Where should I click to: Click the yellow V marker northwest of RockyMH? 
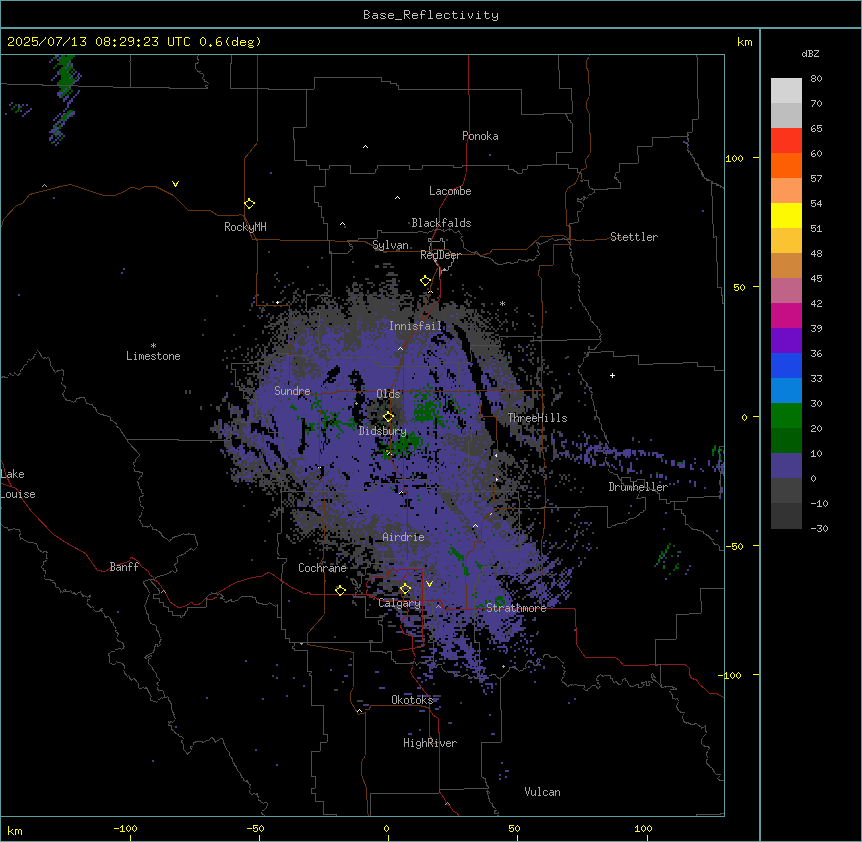175,184
